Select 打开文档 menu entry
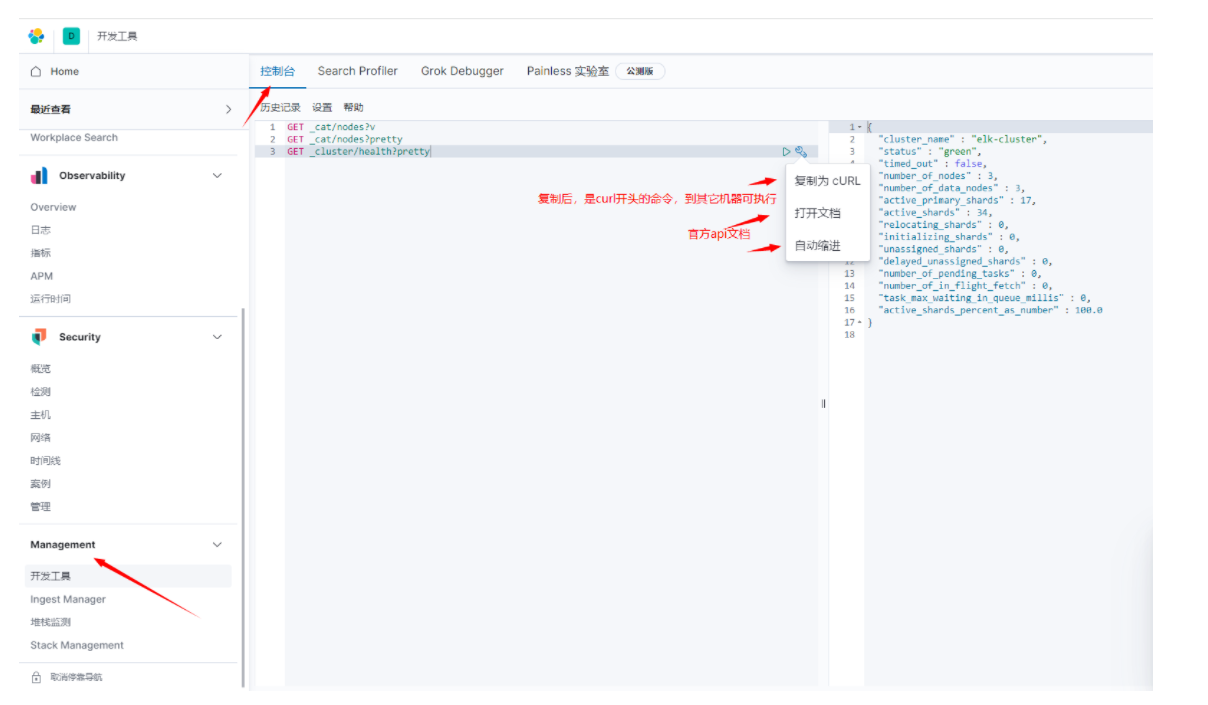Image resolution: width=1208 pixels, height=705 pixels. [817, 213]
